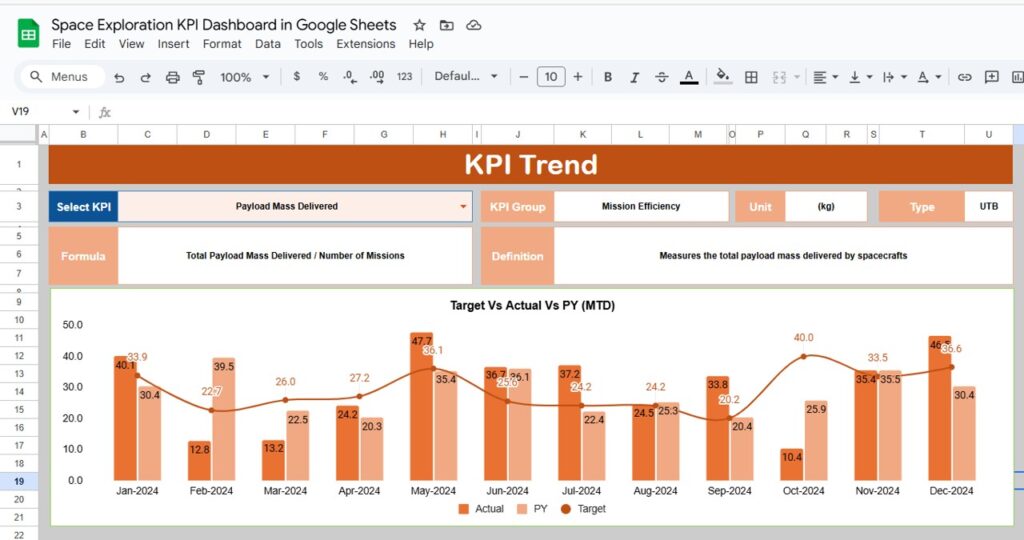Select column C header

point(147,135)
